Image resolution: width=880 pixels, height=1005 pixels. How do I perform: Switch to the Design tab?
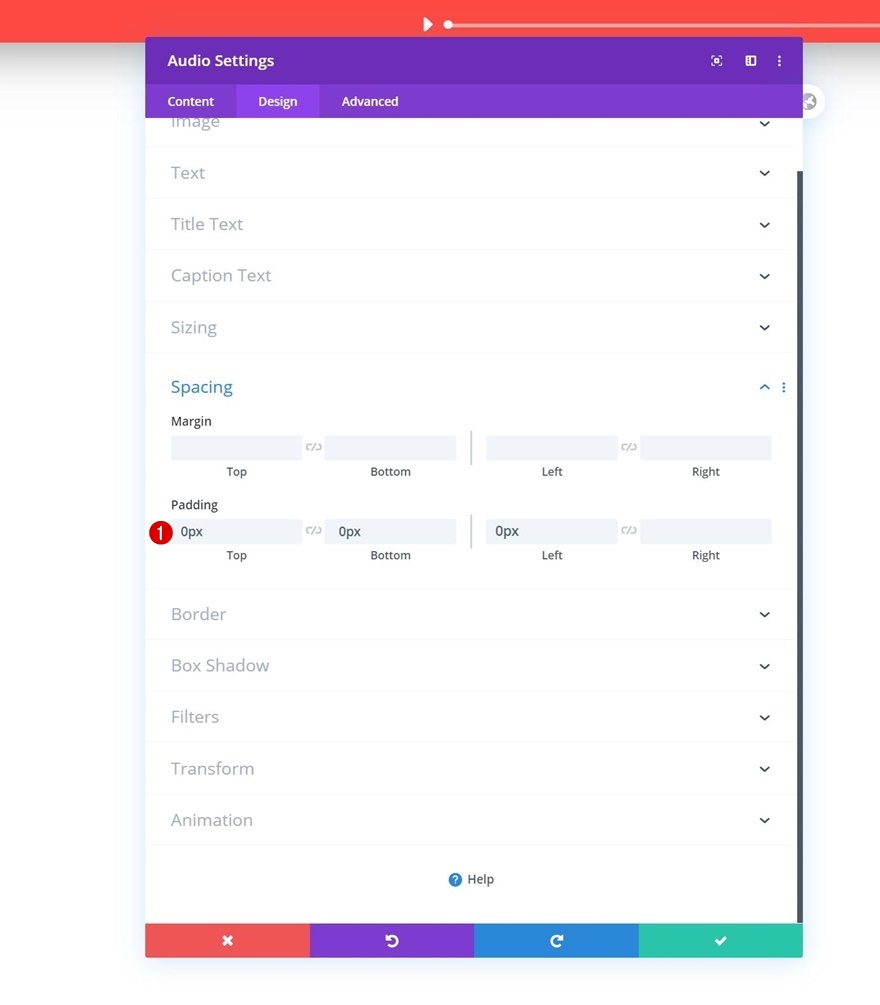click(278, 101)
